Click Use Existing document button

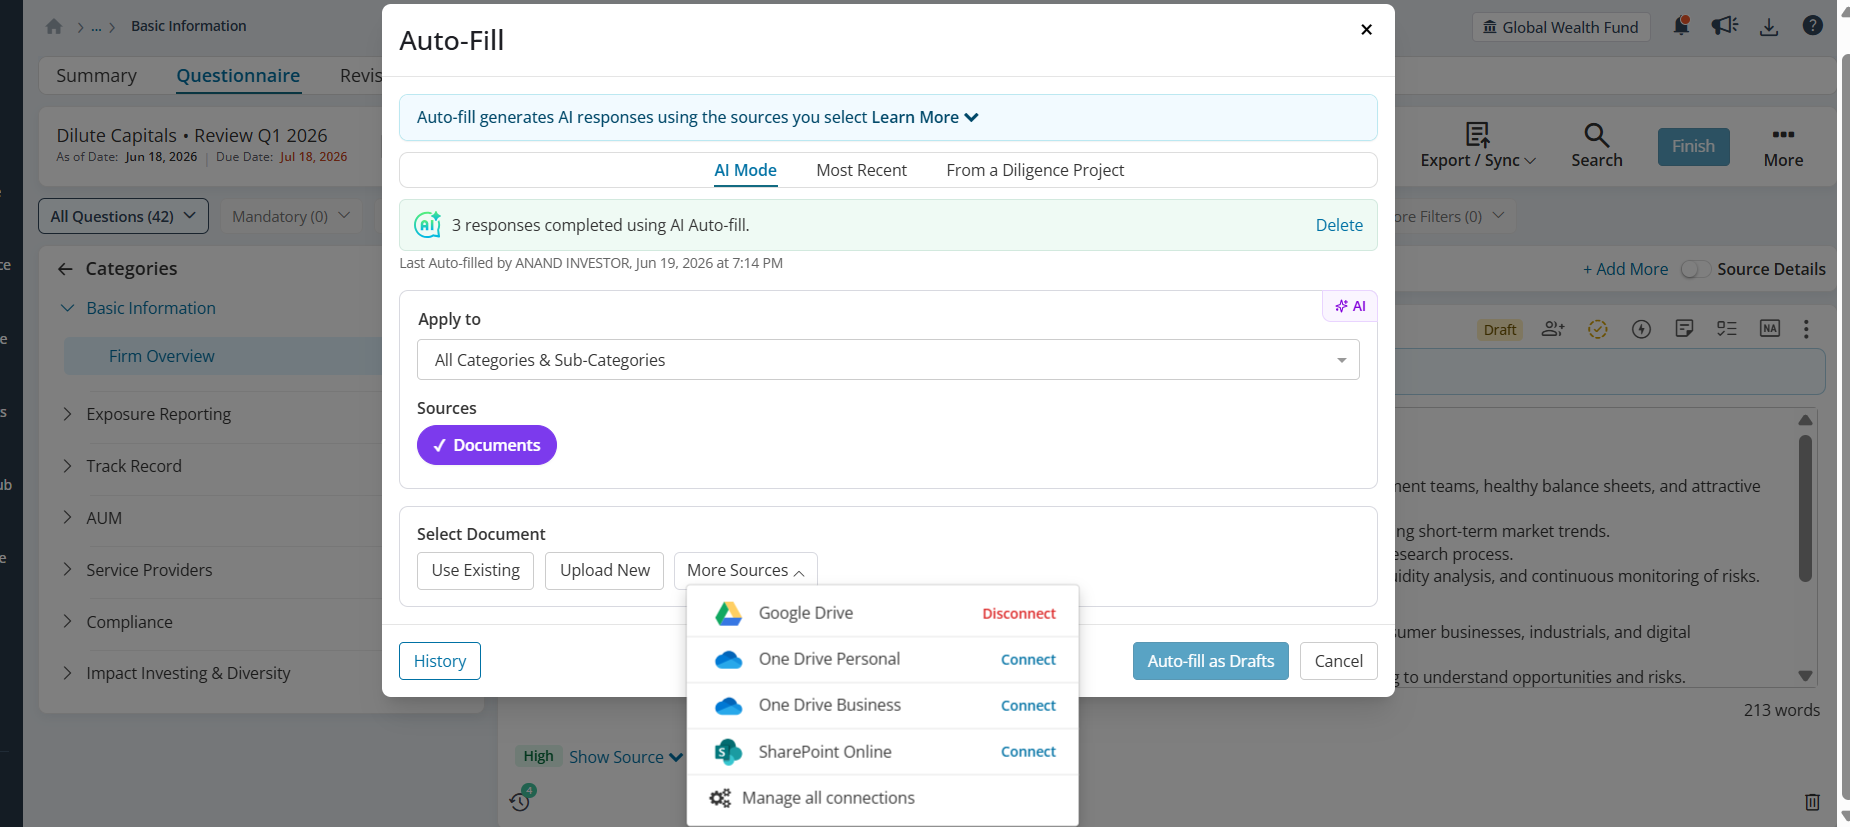pyautogui.click(x=476, y=570)
